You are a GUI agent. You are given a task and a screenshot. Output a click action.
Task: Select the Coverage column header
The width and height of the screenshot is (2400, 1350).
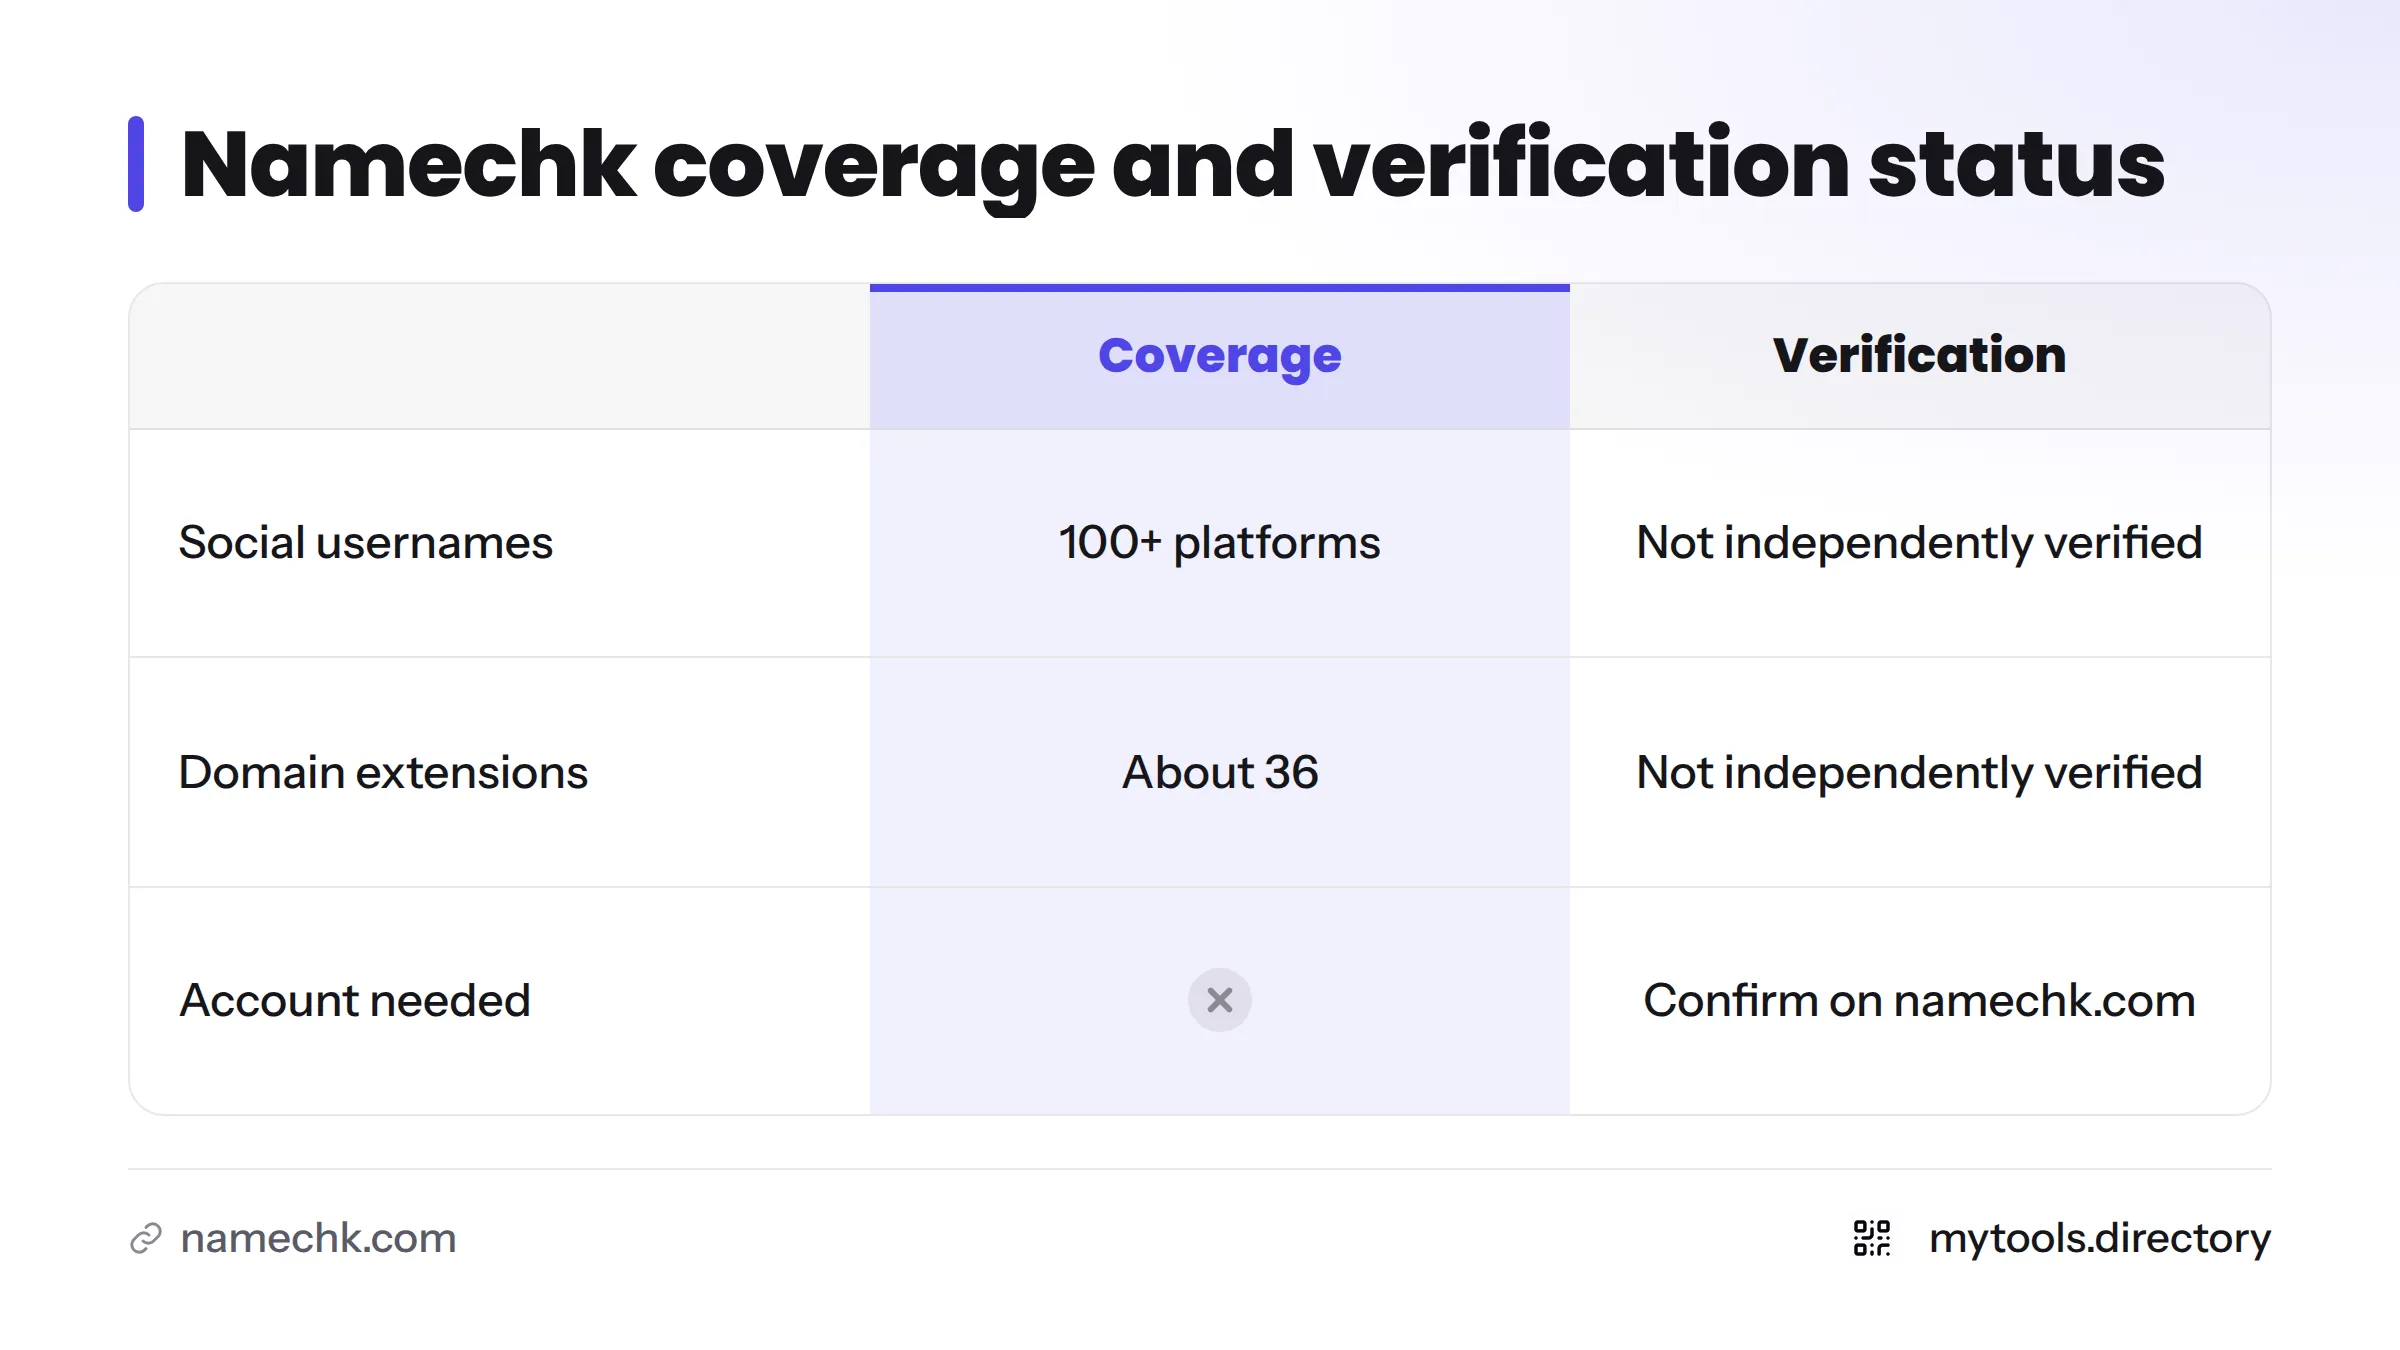1220,356
